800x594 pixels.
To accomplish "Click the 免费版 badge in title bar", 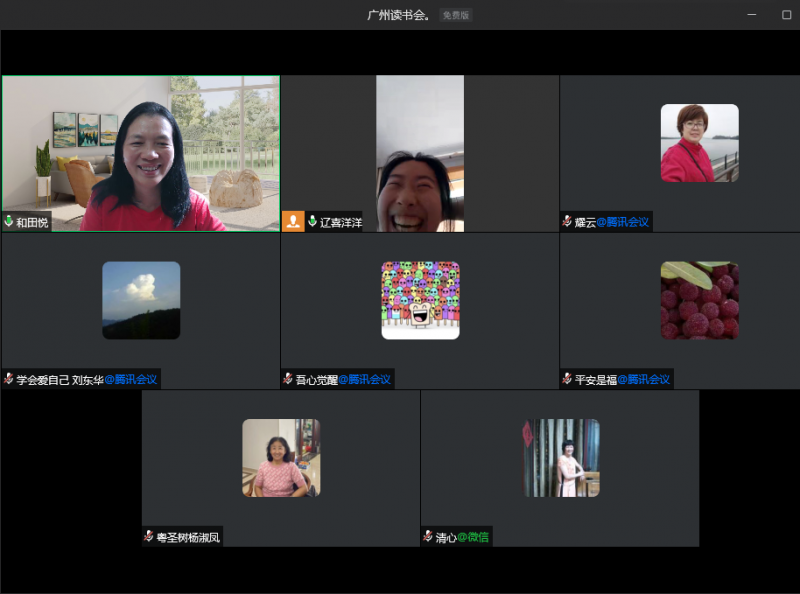I will click(x=456, y=15).
